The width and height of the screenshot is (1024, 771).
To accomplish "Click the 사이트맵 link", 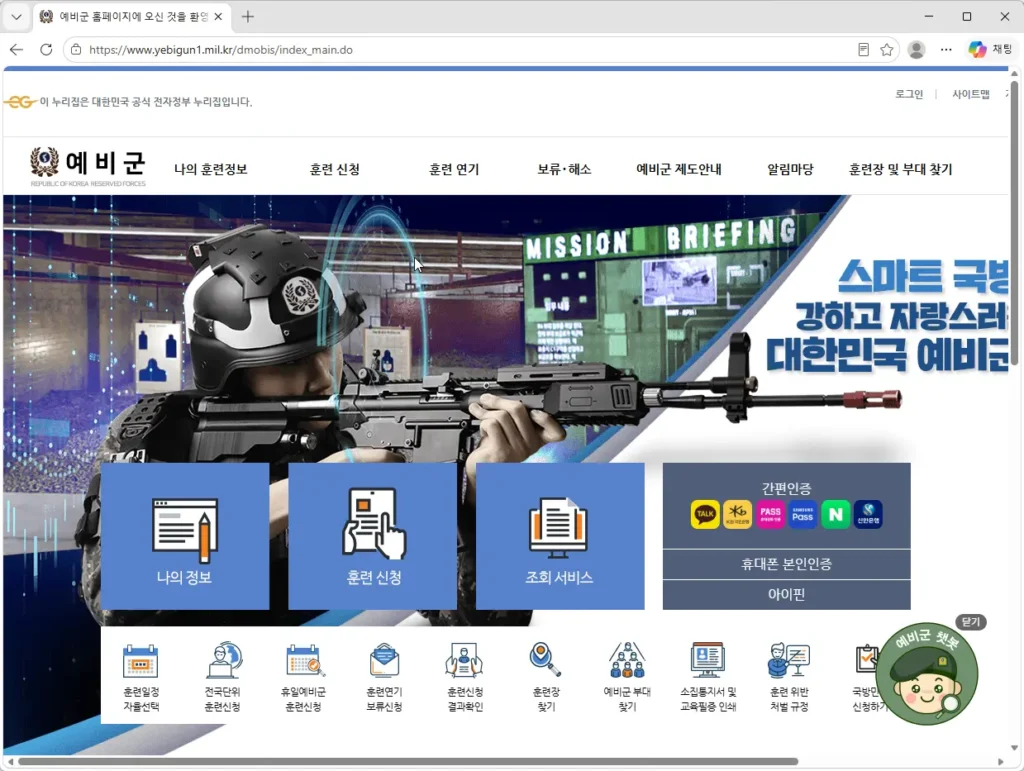I will tap(970, 95).
